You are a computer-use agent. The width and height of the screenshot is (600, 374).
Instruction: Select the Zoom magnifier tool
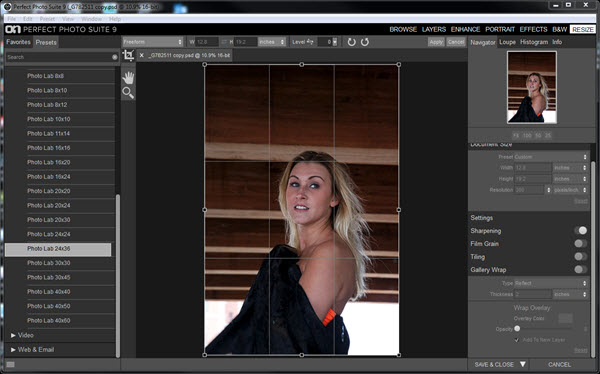(128, 93)
